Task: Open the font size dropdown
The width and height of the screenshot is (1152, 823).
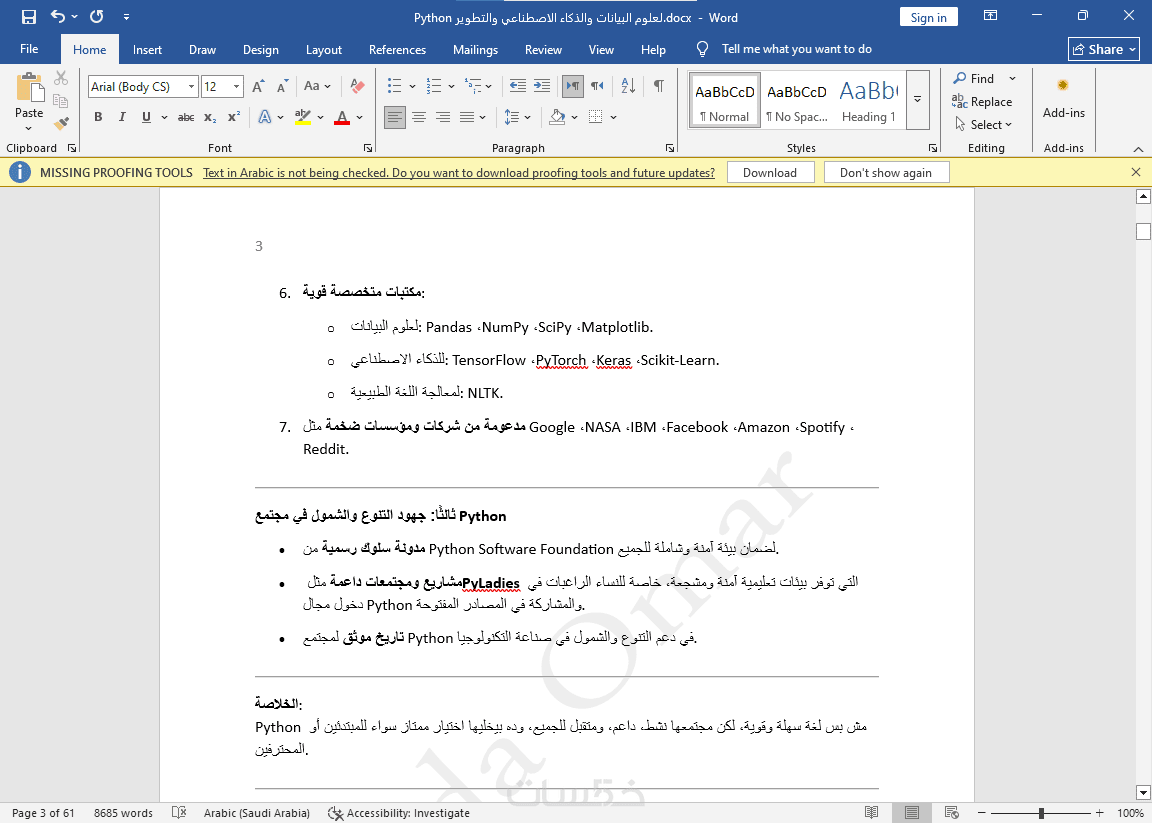Action: [237, 87]
